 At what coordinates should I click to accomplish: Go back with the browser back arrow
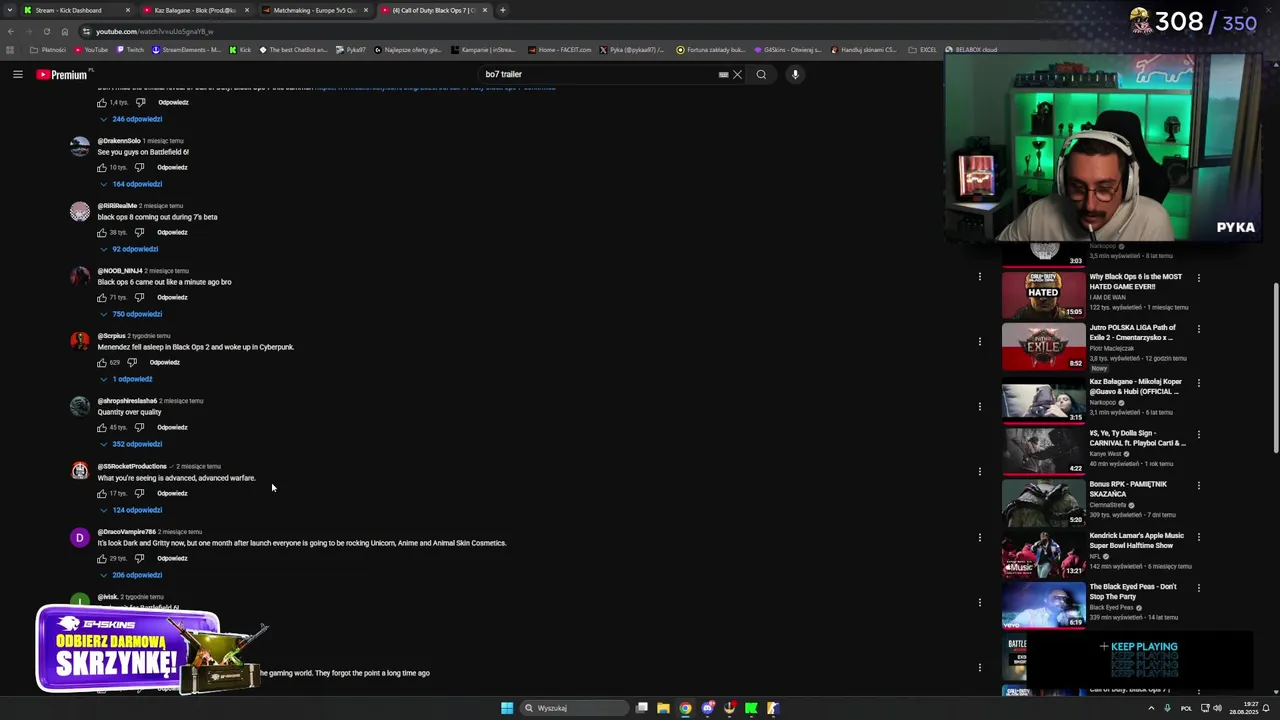(11, 31)
